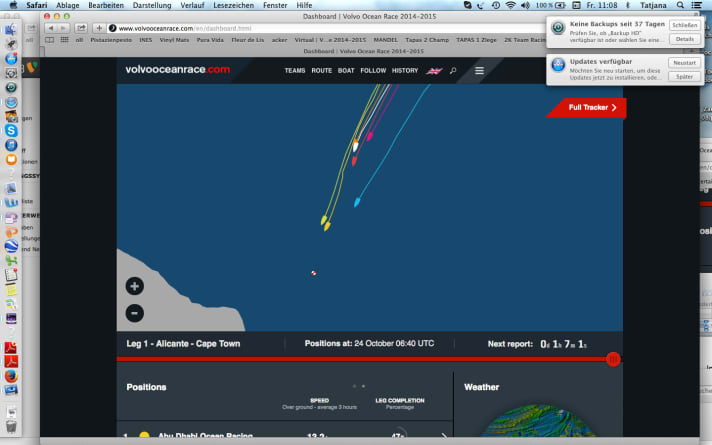The height and width of the screenshot is (445, 712).
Task: Open the Fleur de Lis bookmark
Action: (x=247, y=40)
